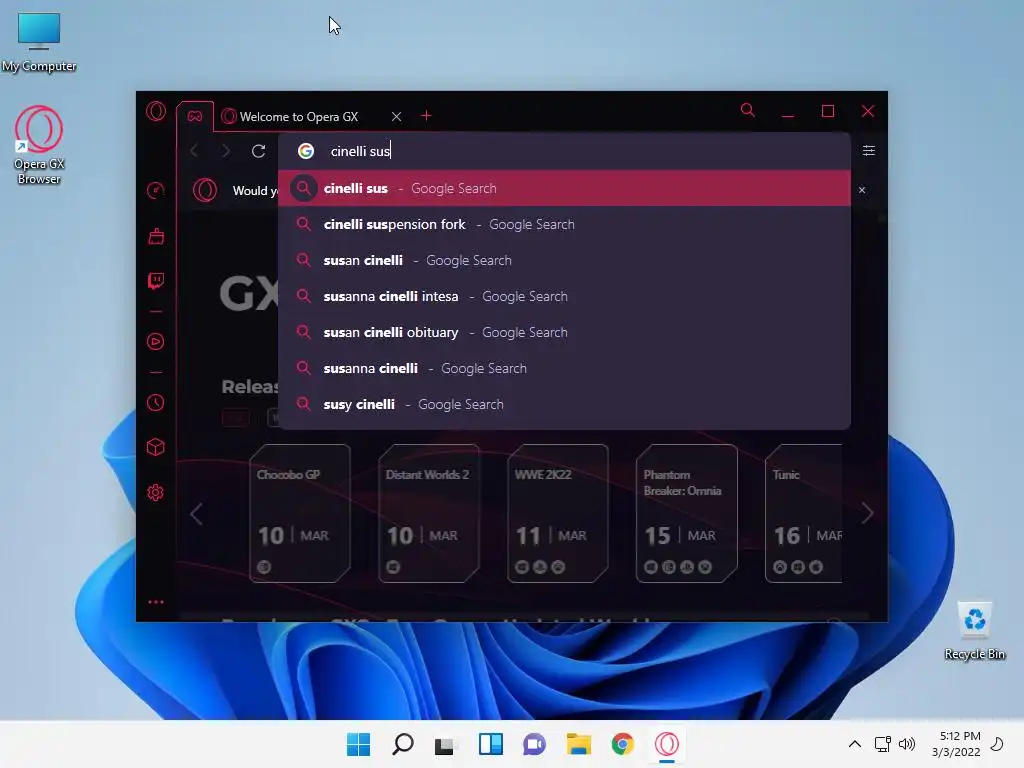1024x768 pixels.
Task: Open Chat on the taskbar
Action: (534, 744)
